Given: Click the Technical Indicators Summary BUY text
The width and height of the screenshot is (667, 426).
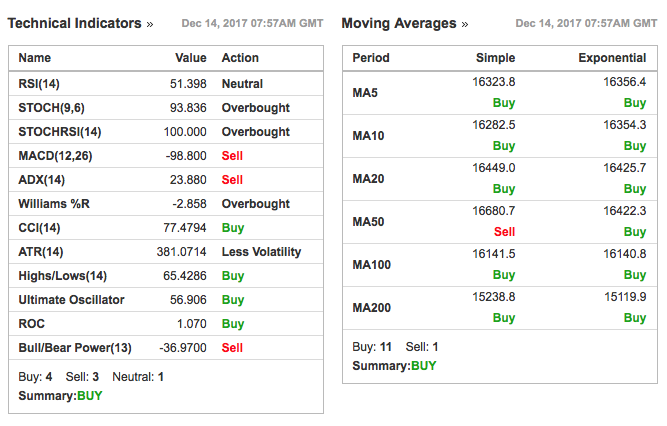Looking at the screenshot, I should tap(60, 395).
